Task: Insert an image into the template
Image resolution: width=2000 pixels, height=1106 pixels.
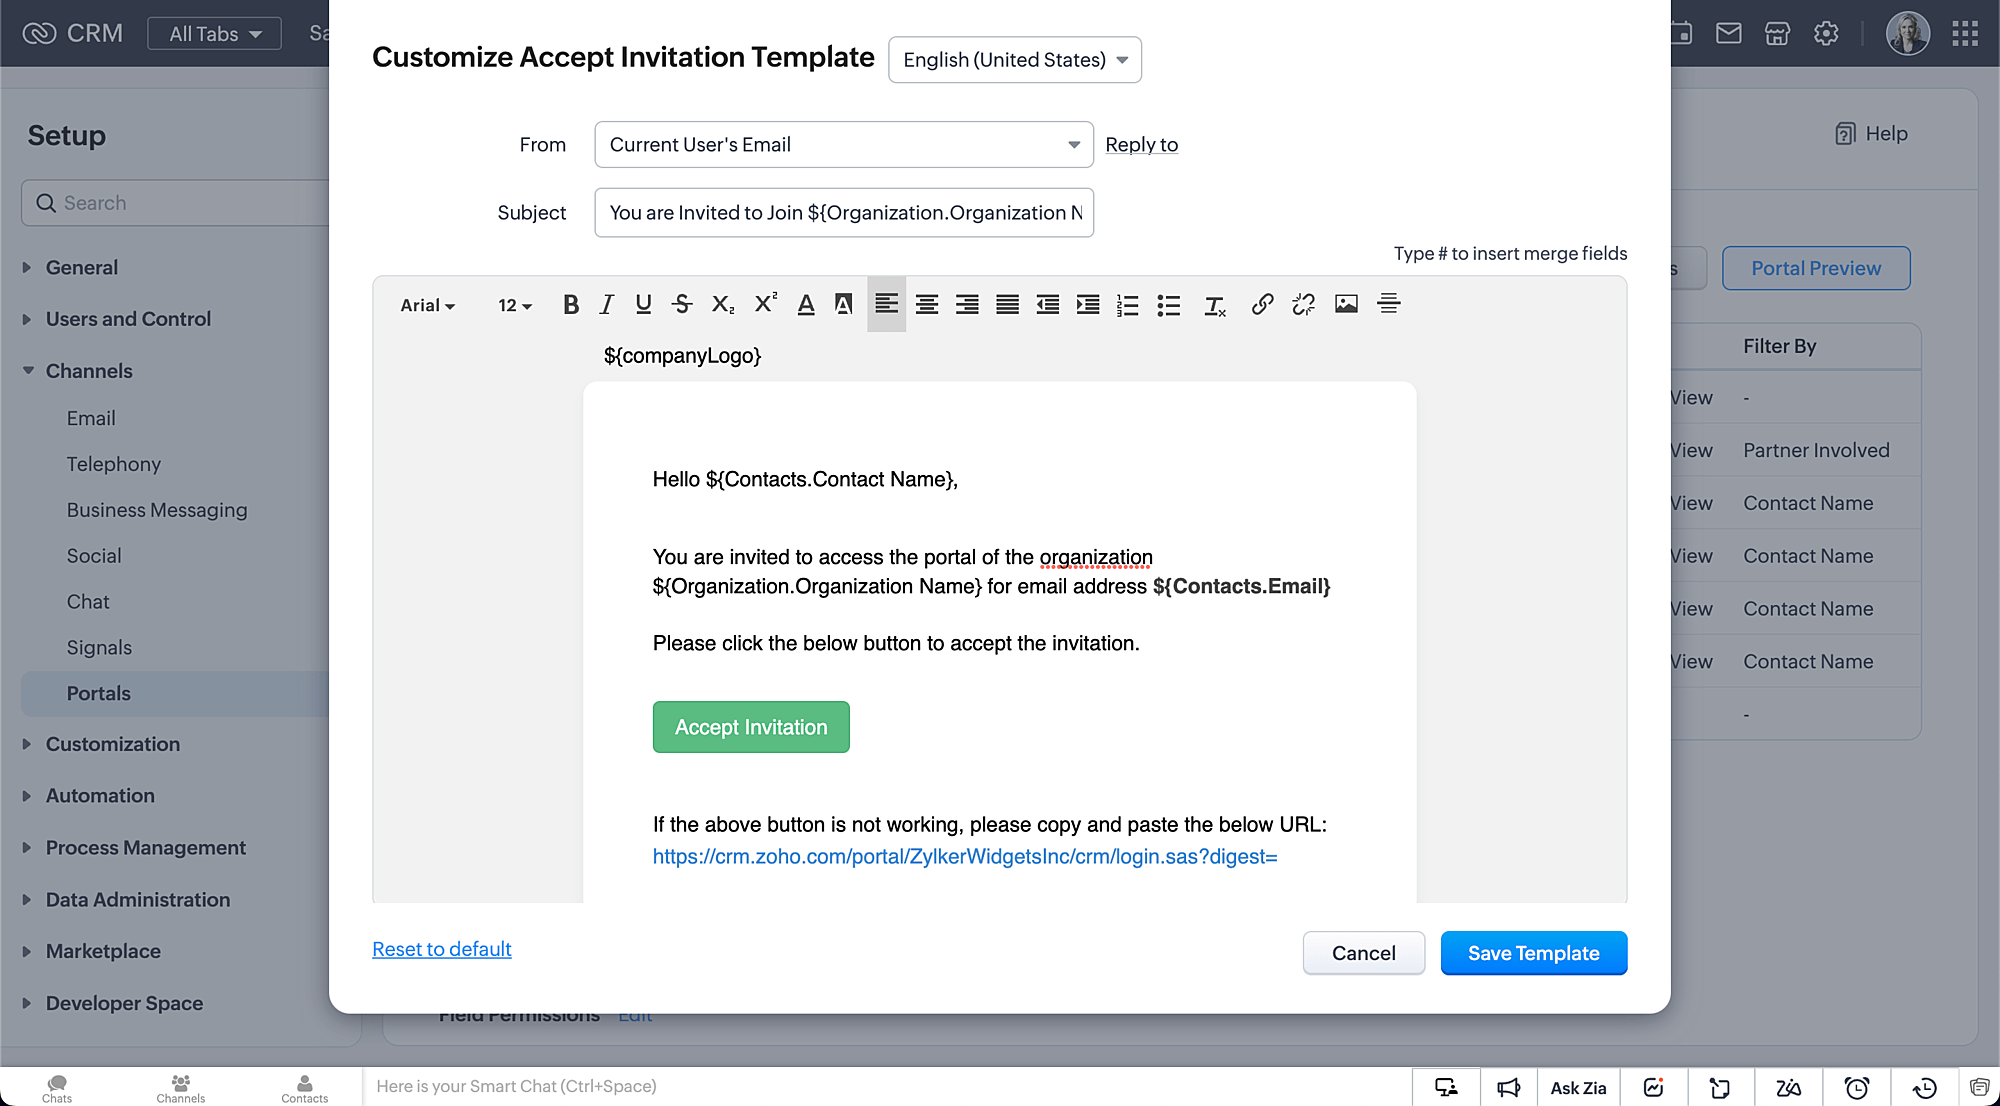Action: [x=1346, y=305]
